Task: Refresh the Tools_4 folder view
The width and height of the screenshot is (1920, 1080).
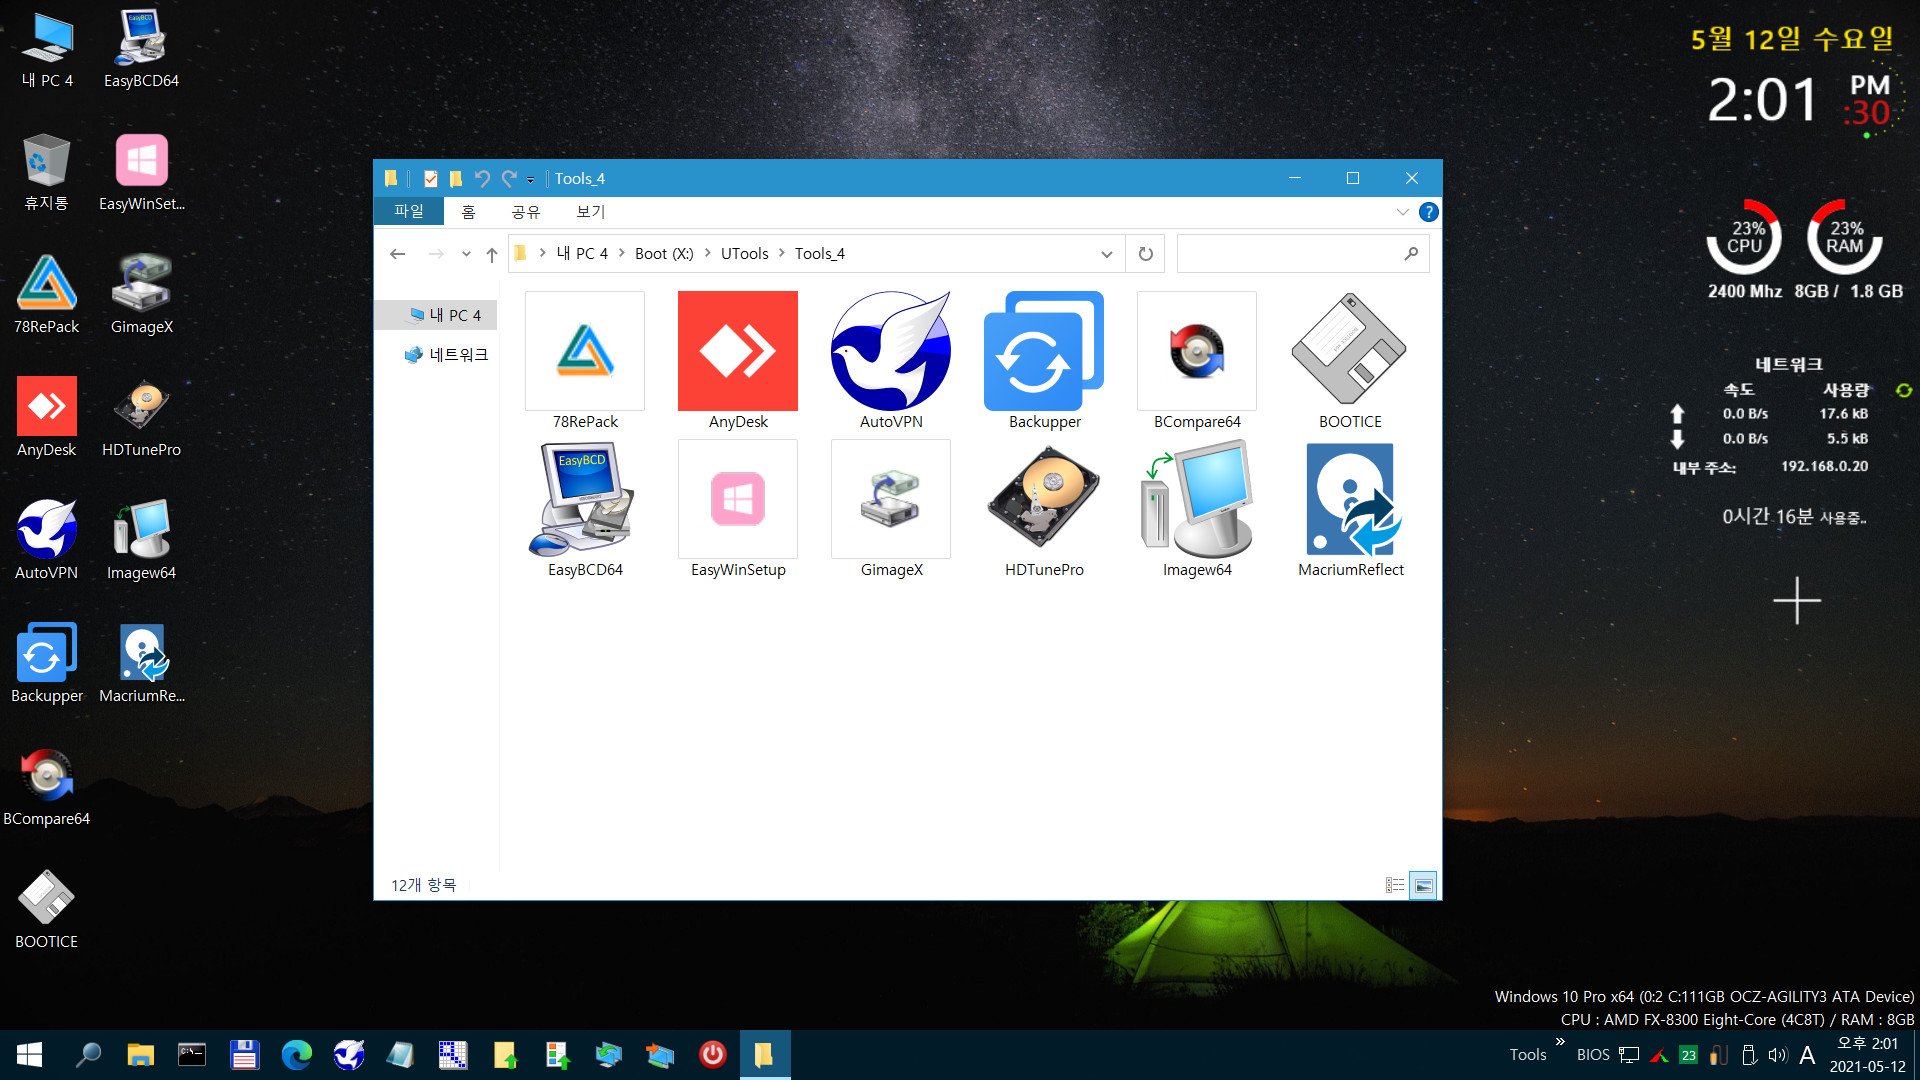Action: (1145, 254)
